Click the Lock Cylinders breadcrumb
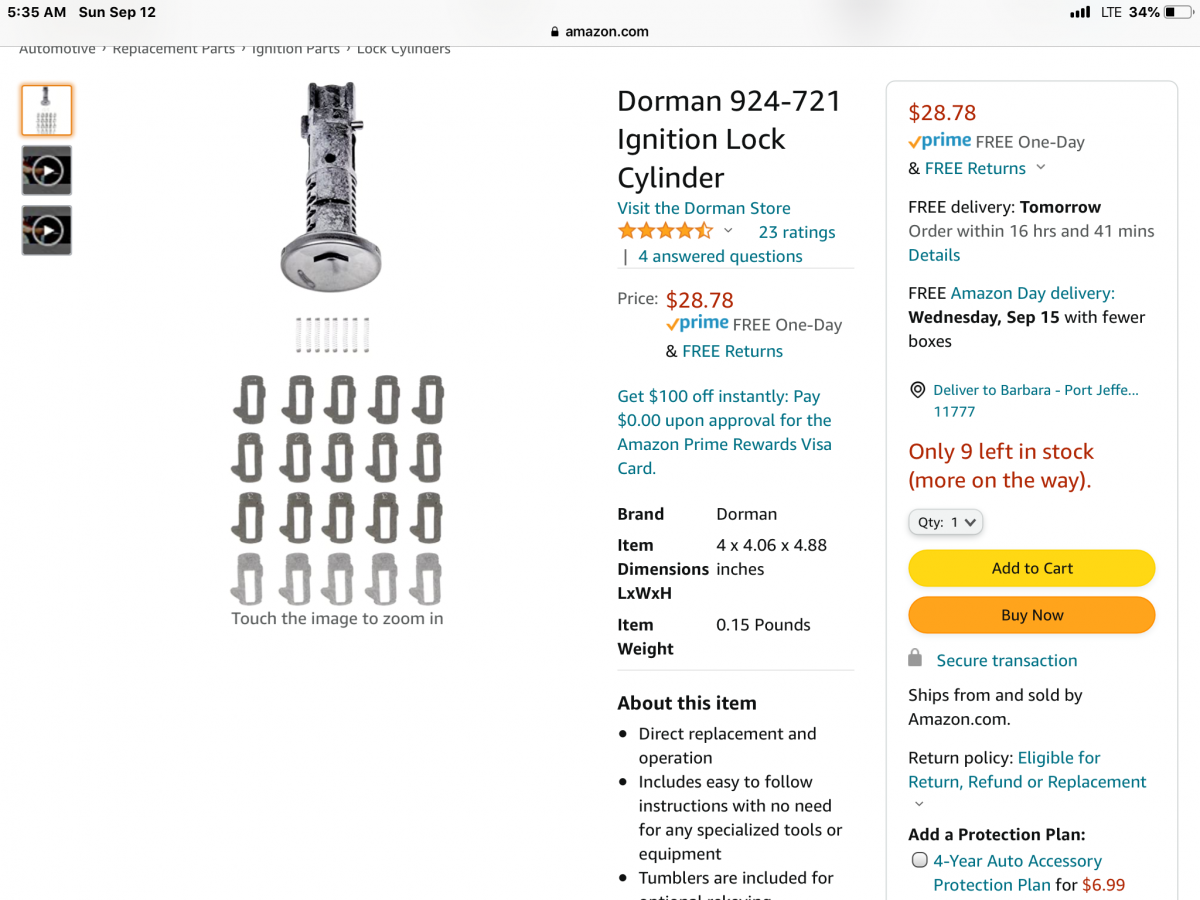 point(403,48)
